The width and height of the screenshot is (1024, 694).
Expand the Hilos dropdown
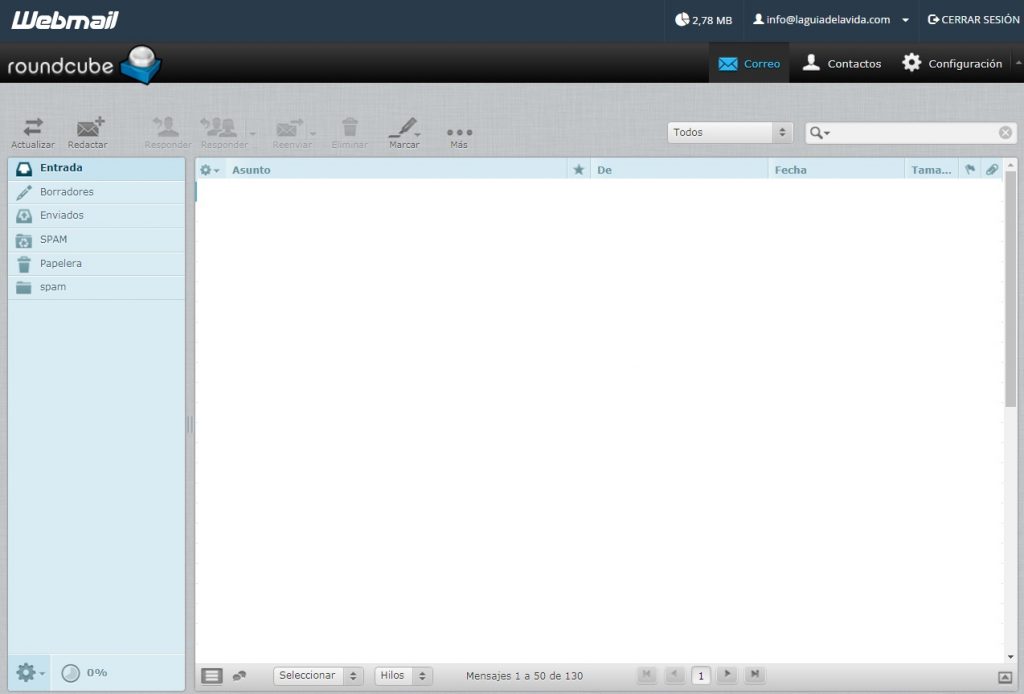[x=403, y=676]
